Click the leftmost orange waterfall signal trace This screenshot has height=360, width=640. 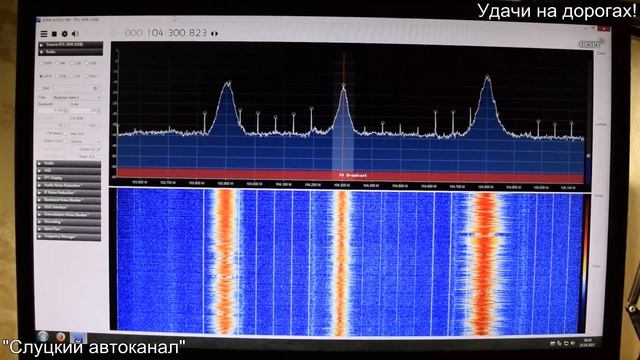click(x=225, y=261)
